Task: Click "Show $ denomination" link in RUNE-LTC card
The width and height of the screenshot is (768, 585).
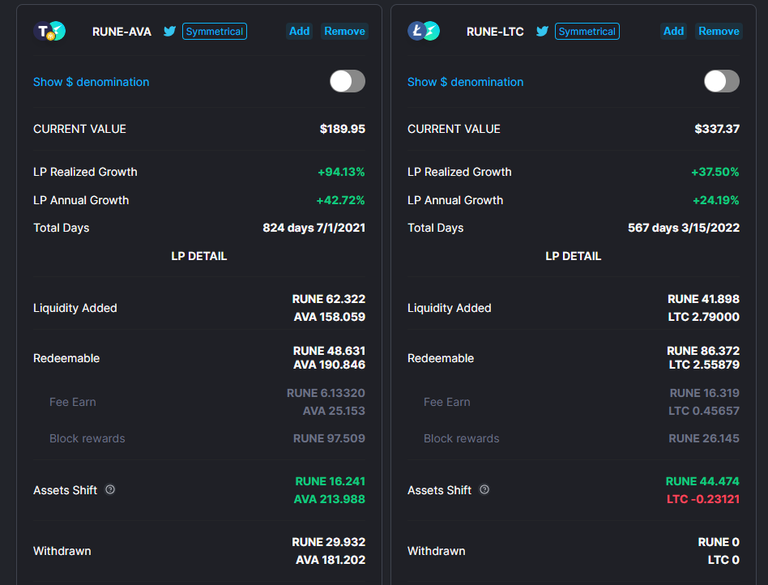Action: point(465,82)
